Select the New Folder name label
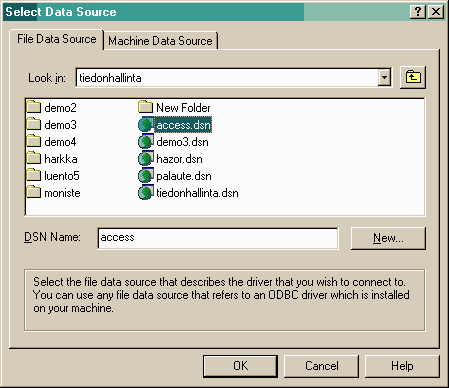Viewport: 449px width, 388px height. pos(183,108)
